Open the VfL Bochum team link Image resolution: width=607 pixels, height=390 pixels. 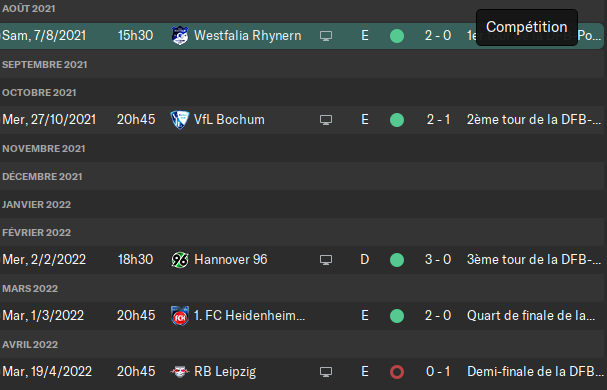click(229, 120)
